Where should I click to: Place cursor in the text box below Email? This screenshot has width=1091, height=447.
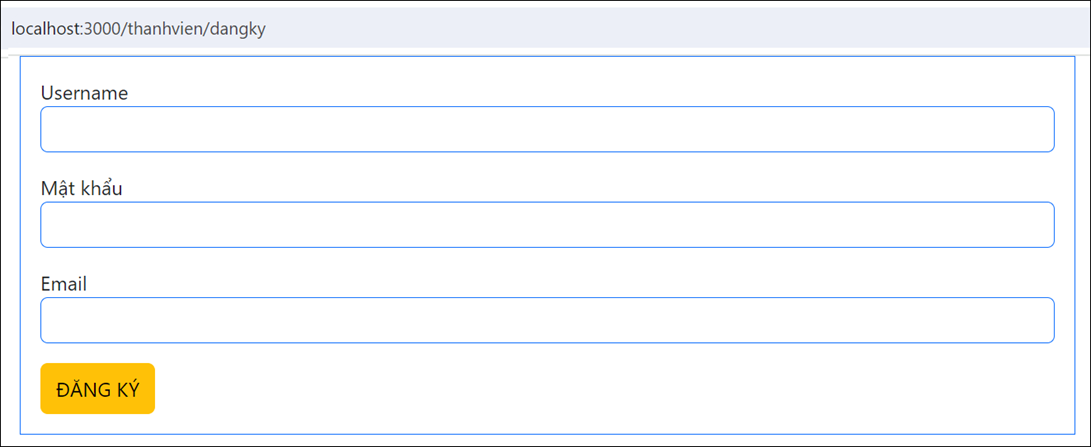pos(547,320)
